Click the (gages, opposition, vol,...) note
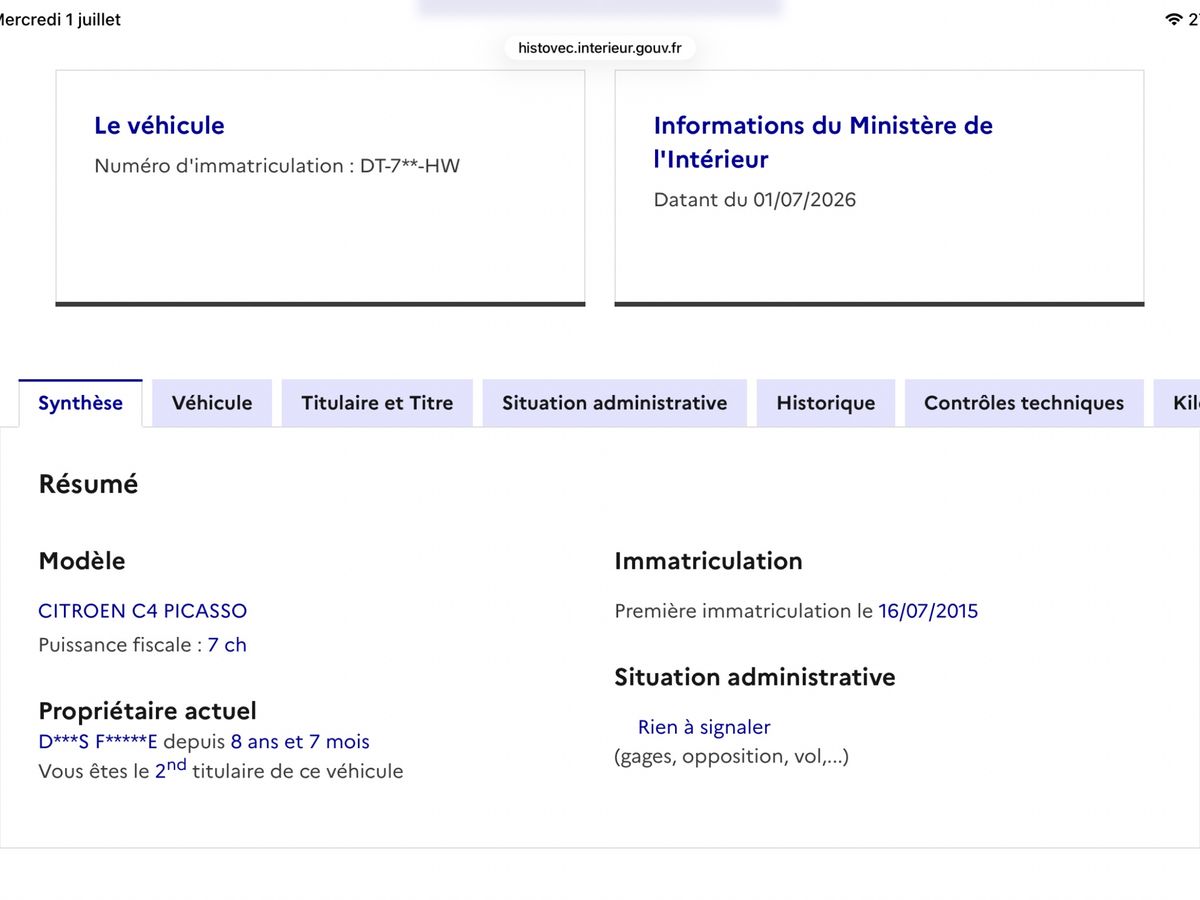The height and width of the screenshot is (900, 1200). click(731, 756)
